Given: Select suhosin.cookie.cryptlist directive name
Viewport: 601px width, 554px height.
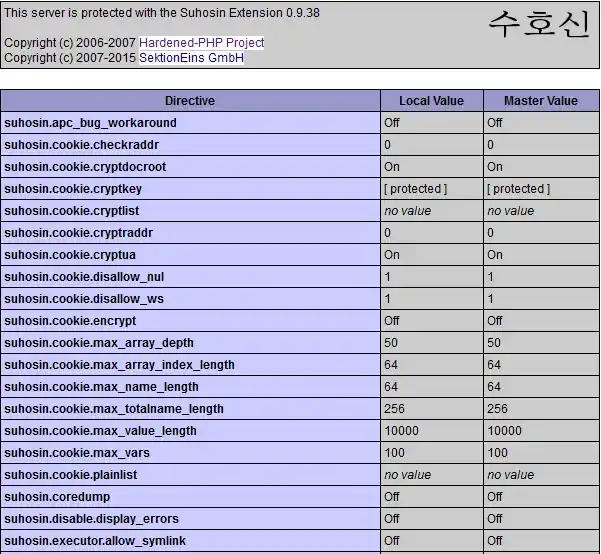Looking at the screenshot, I should click(x=72, y=211).
